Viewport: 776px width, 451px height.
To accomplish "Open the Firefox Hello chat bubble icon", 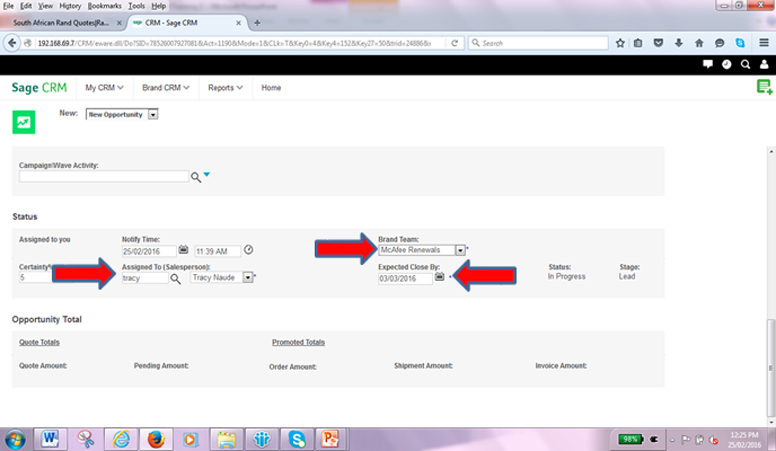I will [x=719, y=43].
